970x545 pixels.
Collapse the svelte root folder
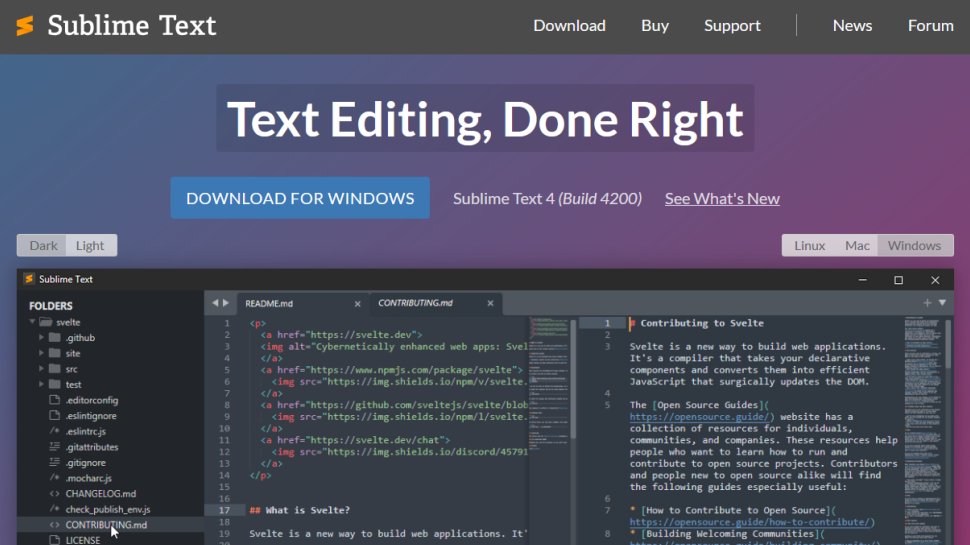click(x=32, y=322)
